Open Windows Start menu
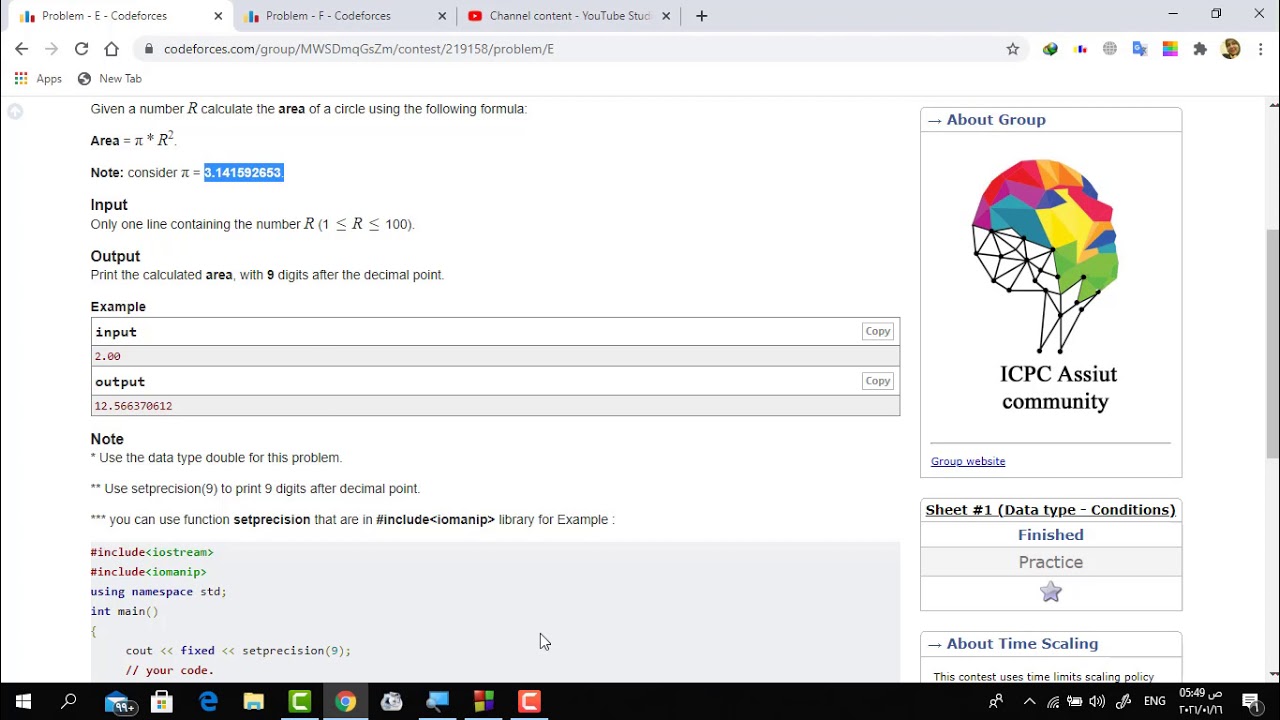Image resolution: width=1280 pixels, height=720 pixels. point(23,702)
